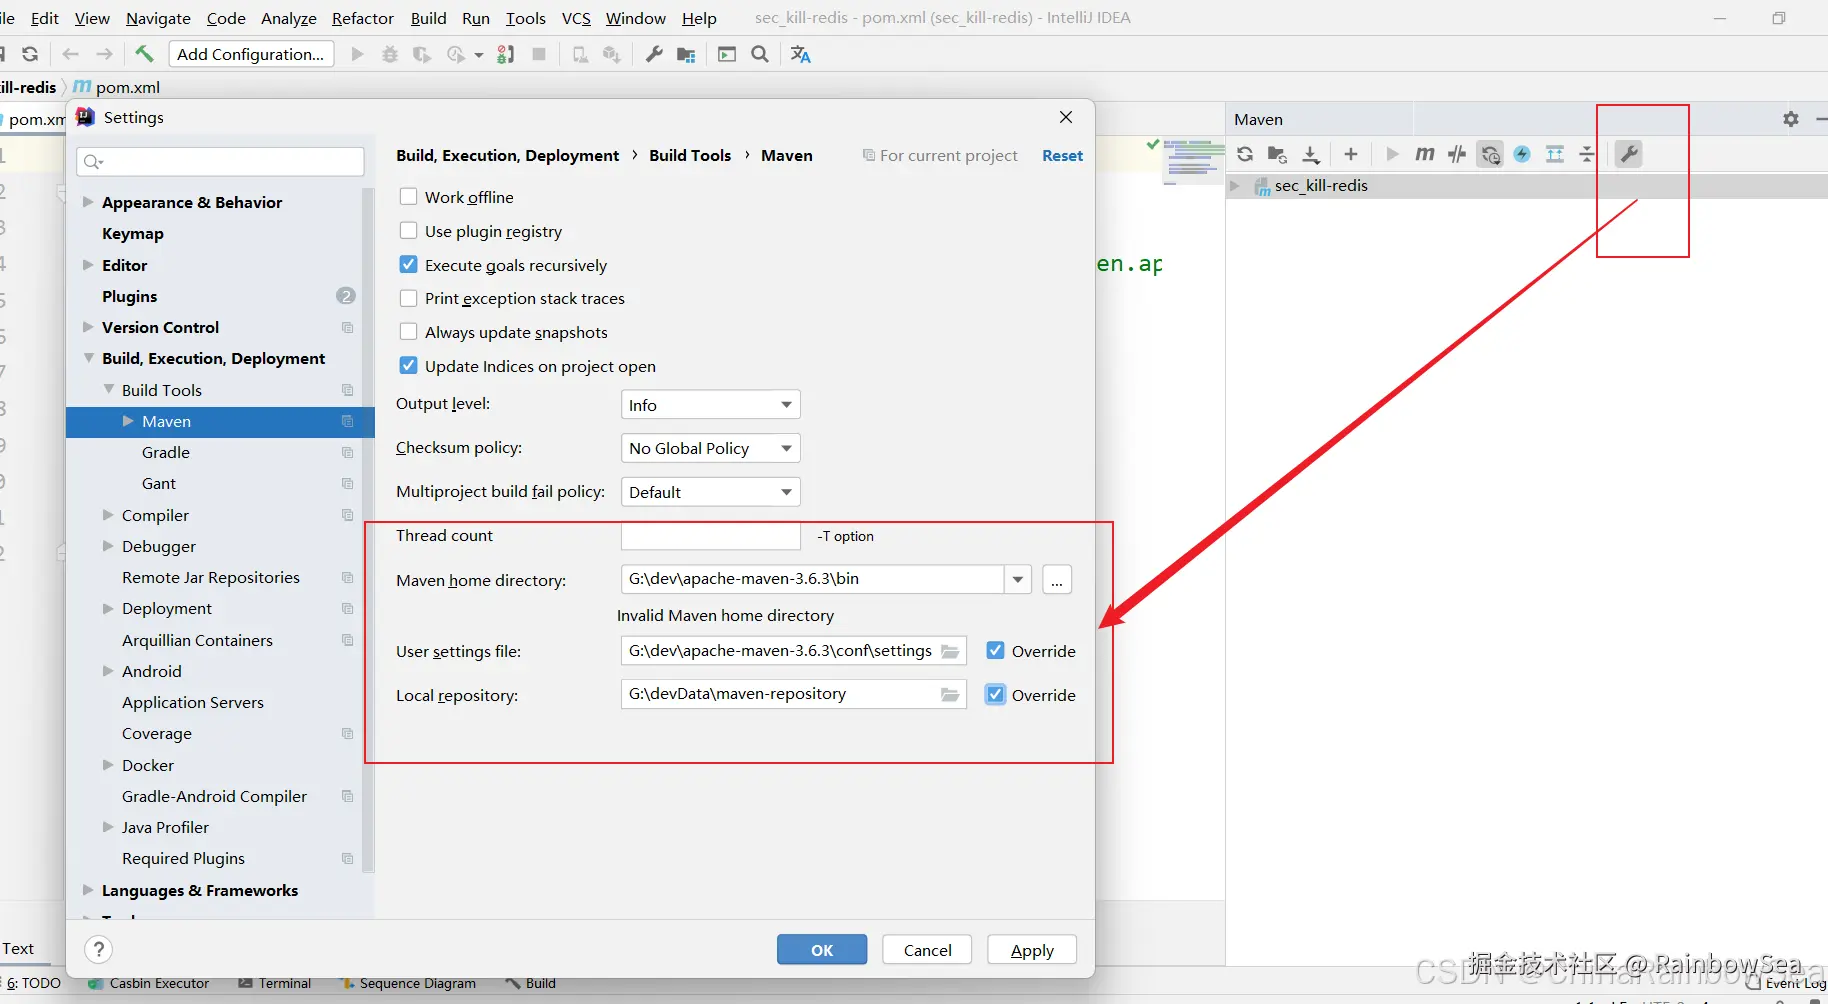Expand the Compiler settings node
1828x1004 pixels.
(x=108, y=515)
